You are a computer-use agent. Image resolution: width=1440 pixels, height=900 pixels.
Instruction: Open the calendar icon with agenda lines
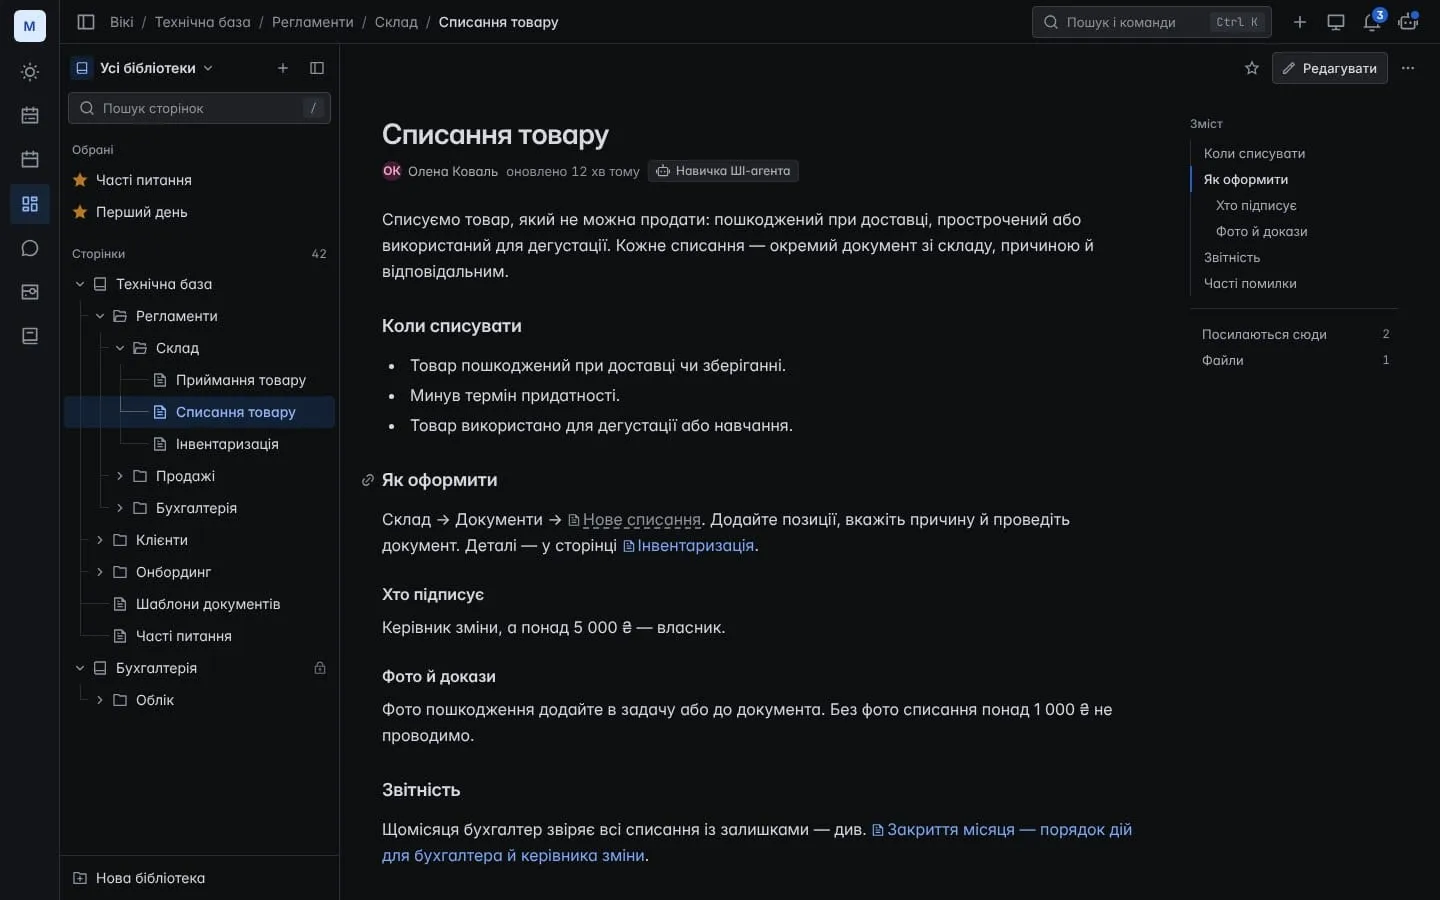[x=30, y=116]
